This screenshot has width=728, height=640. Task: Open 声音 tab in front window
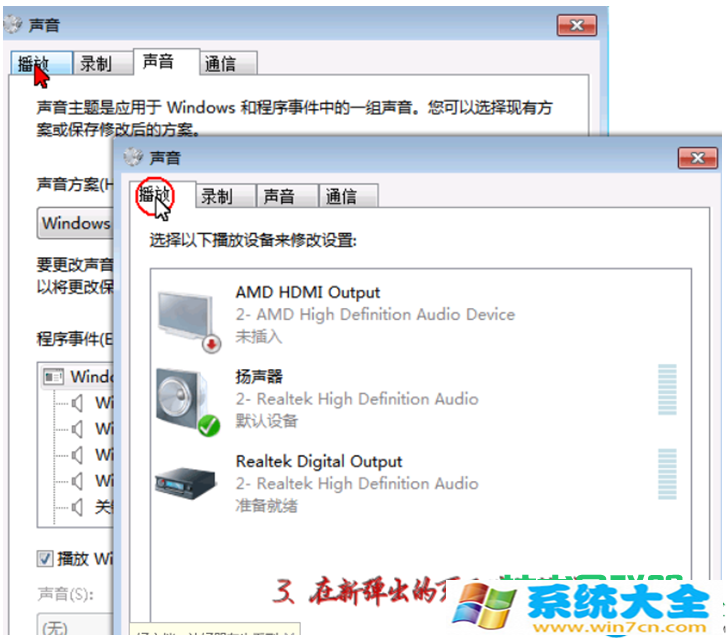point(287,196)
